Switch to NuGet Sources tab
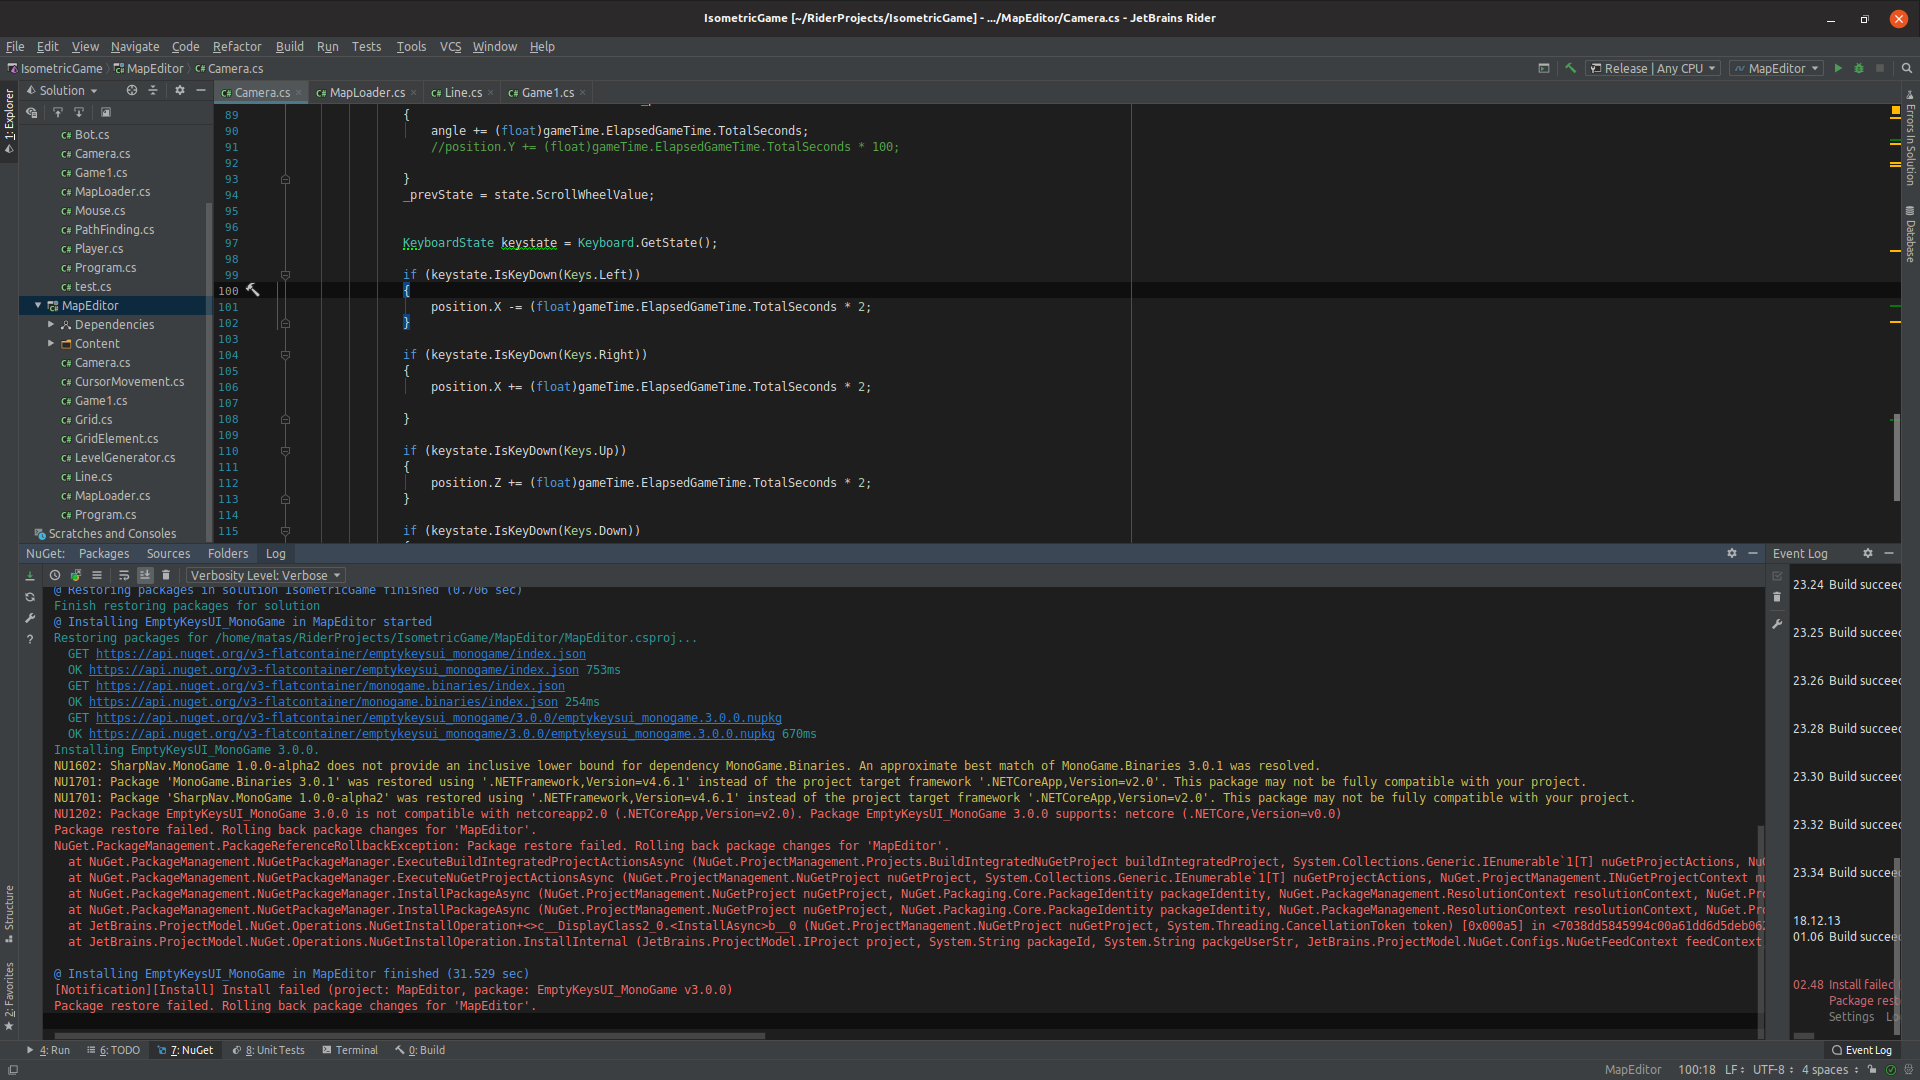The height and width of the screenshot is (1080, 1920). (168, 553)
